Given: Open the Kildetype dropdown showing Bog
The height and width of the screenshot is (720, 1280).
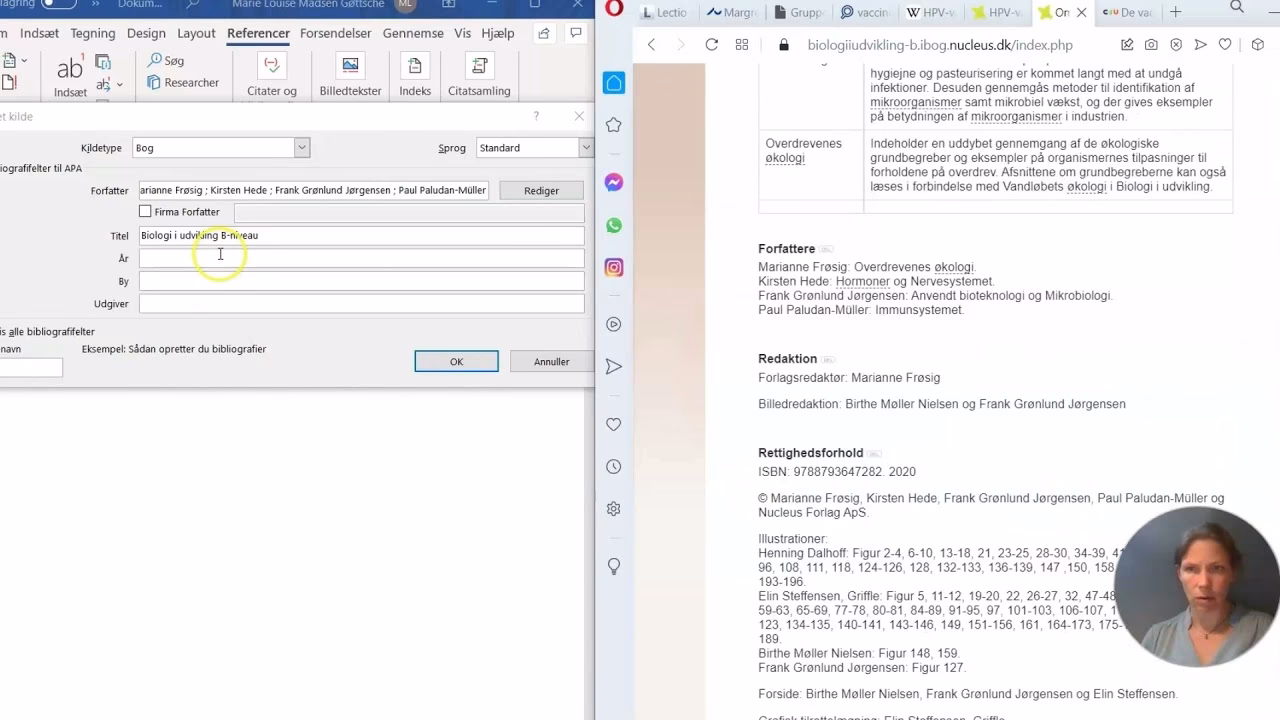Looking at the screenshot, I should point(302,147).
